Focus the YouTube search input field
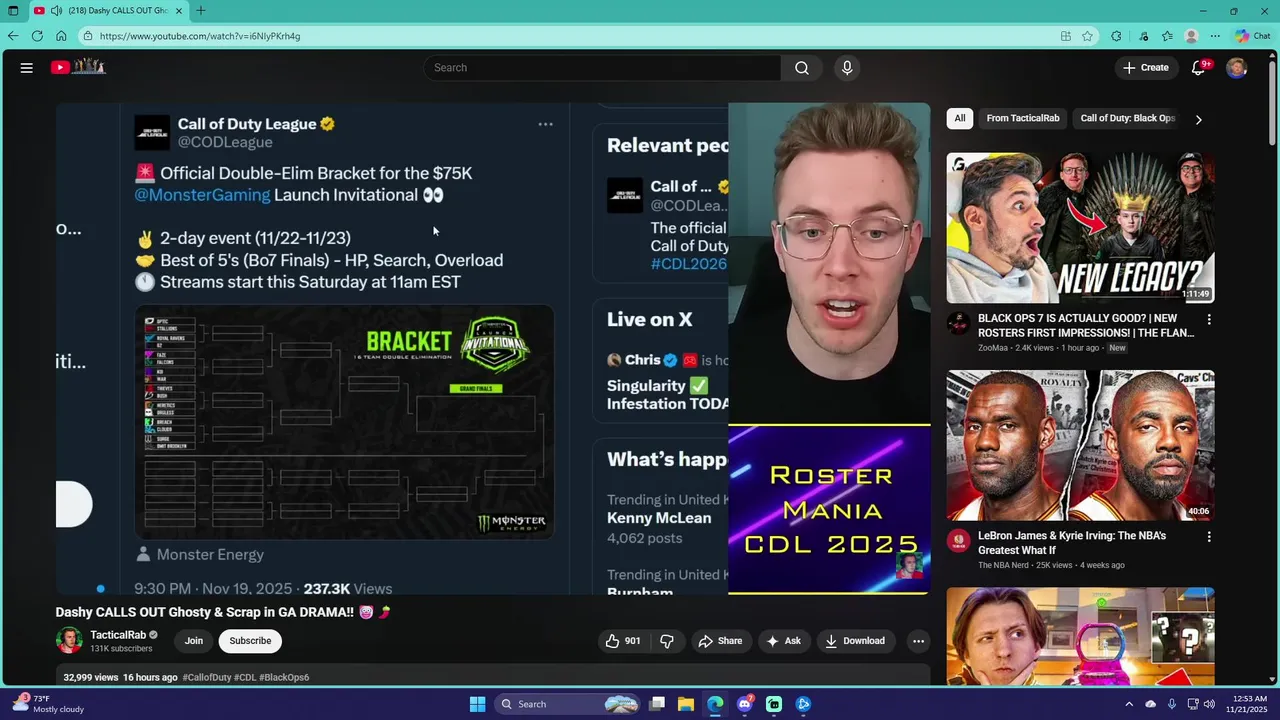1280x720 pixels. click(x=602, y=68)
